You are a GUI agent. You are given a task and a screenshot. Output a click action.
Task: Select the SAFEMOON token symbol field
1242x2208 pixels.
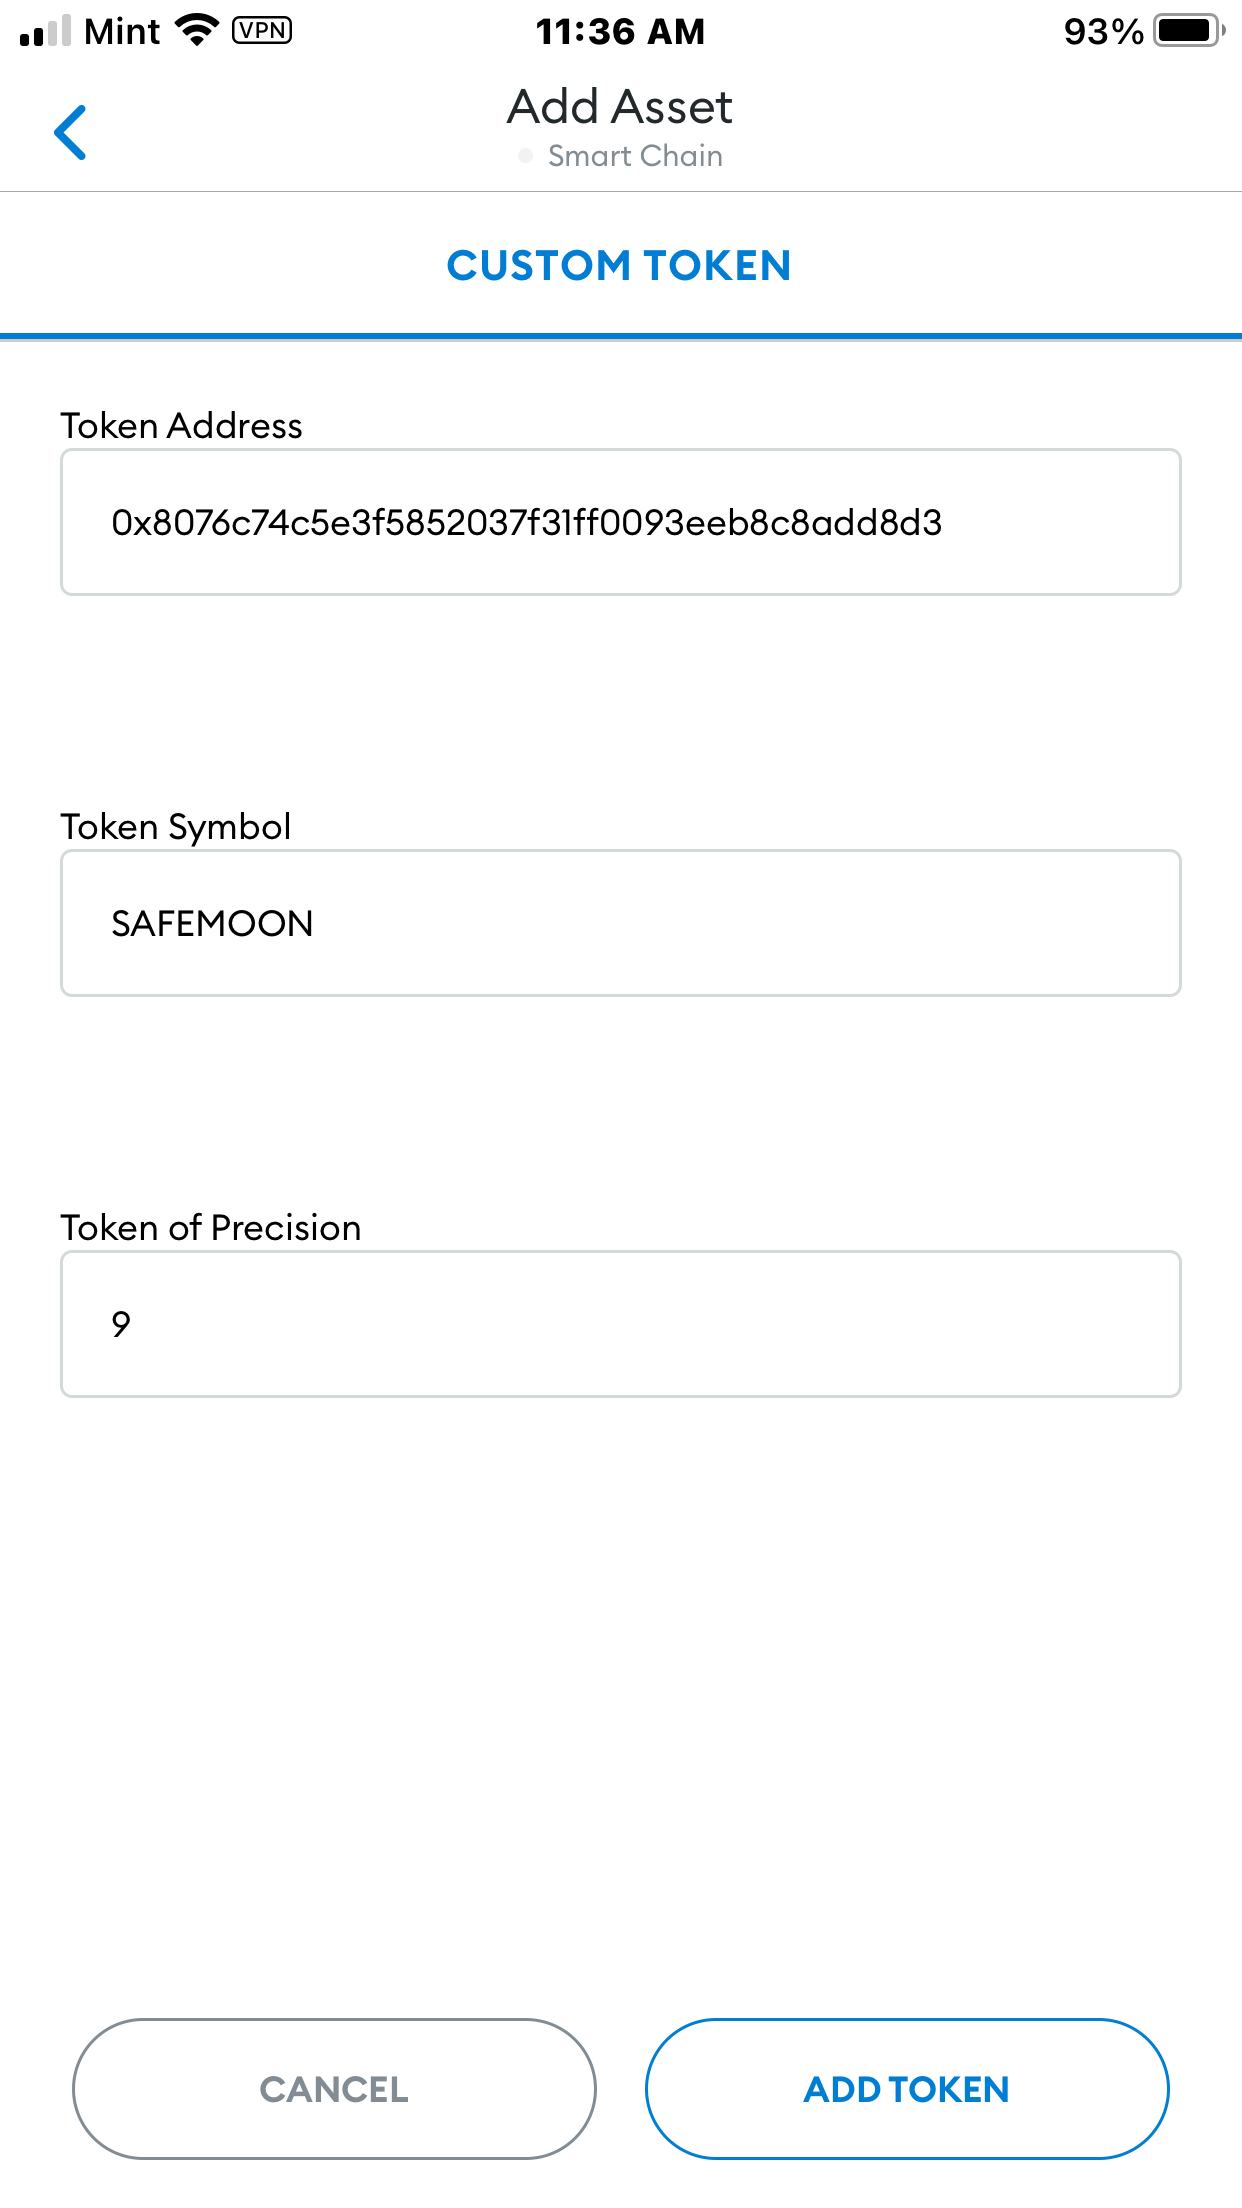tap(620, 922)
